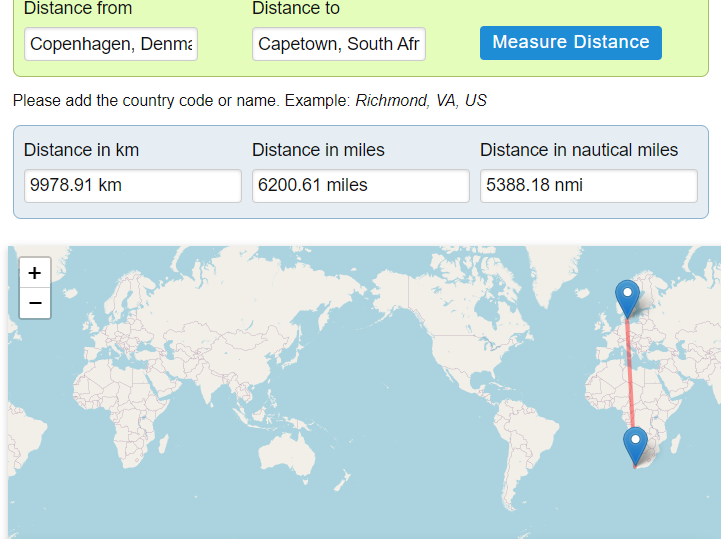Select the Distance in miles result field
This screenshot has height=539, width=721.
click(361, 185)
